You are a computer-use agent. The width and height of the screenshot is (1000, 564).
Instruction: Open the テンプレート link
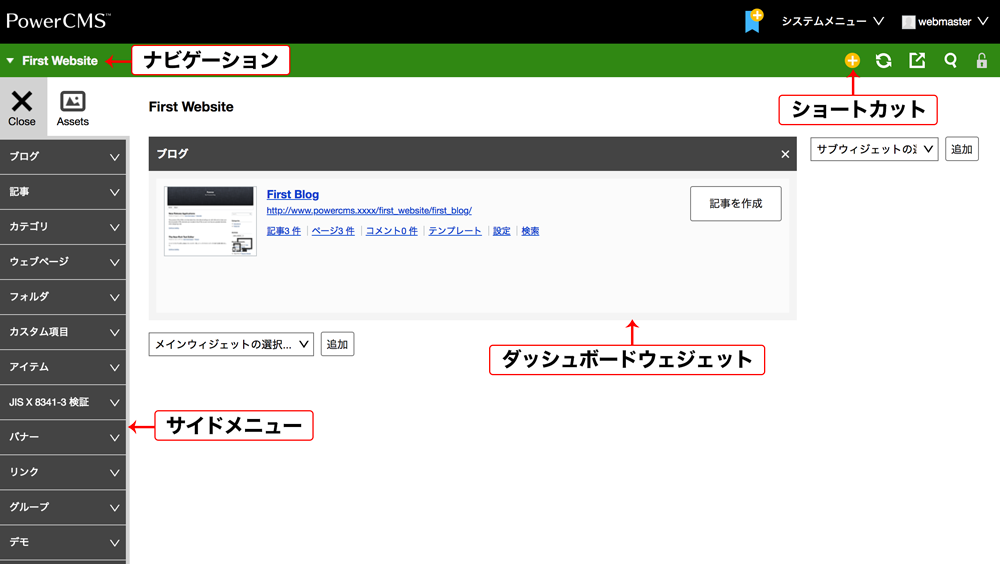455,231
